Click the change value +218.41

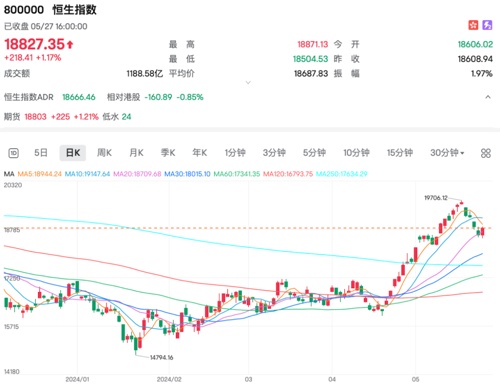pyautogui.click(x=18, y=58)
